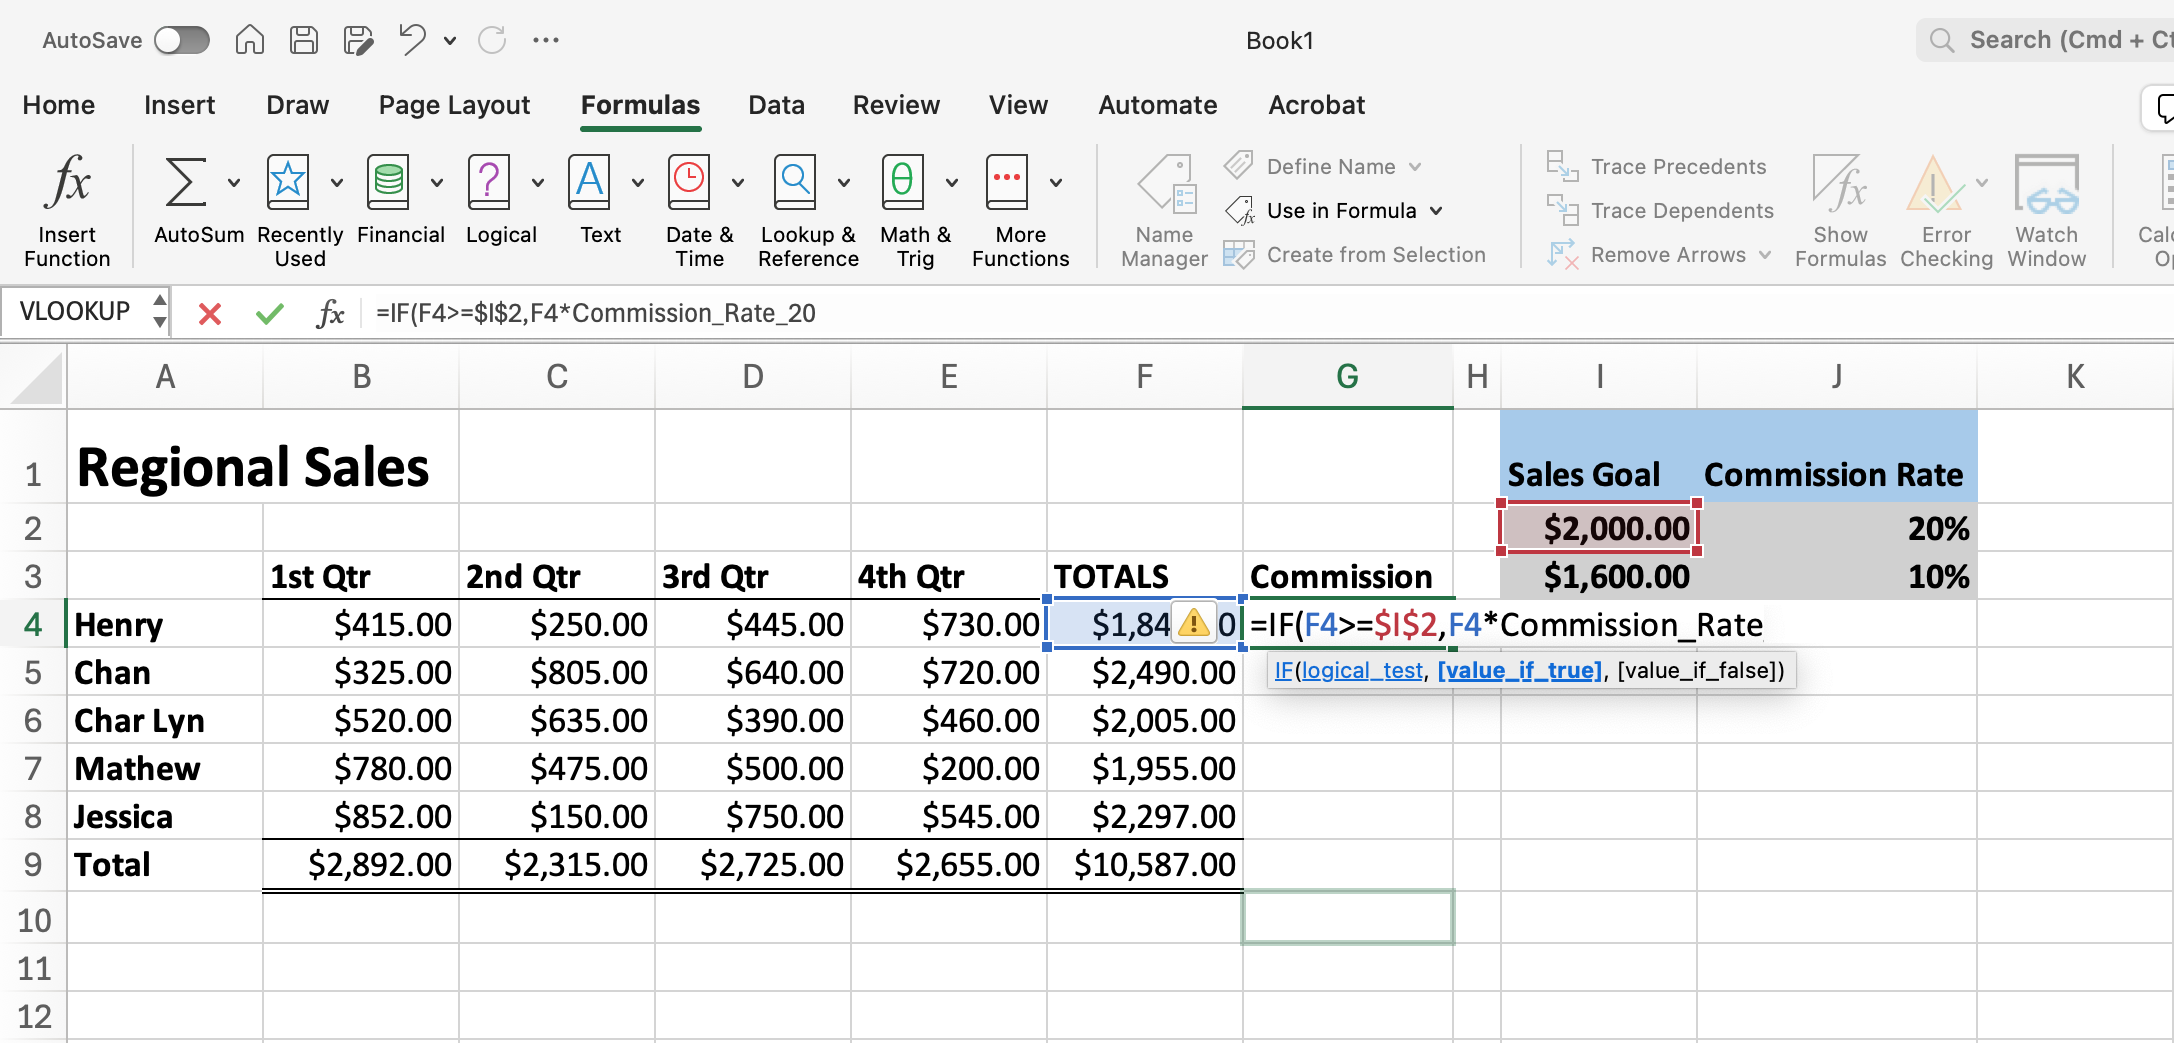Click the fx button beside the formula bar
The height and width of the screenshot is (1043, 2174).
[x=330, y=314]
